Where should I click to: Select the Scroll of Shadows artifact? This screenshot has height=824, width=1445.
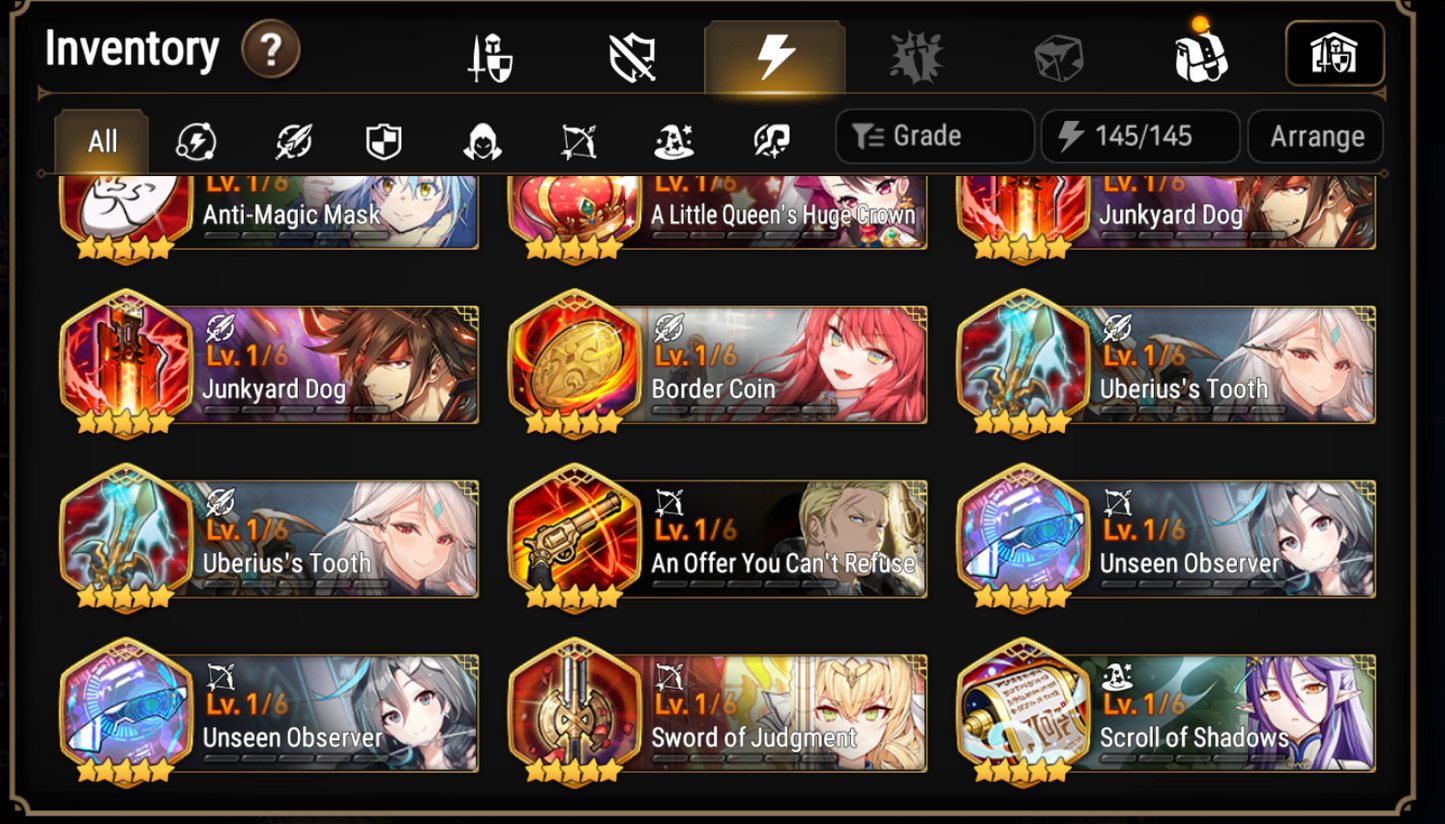(1167, 714)
